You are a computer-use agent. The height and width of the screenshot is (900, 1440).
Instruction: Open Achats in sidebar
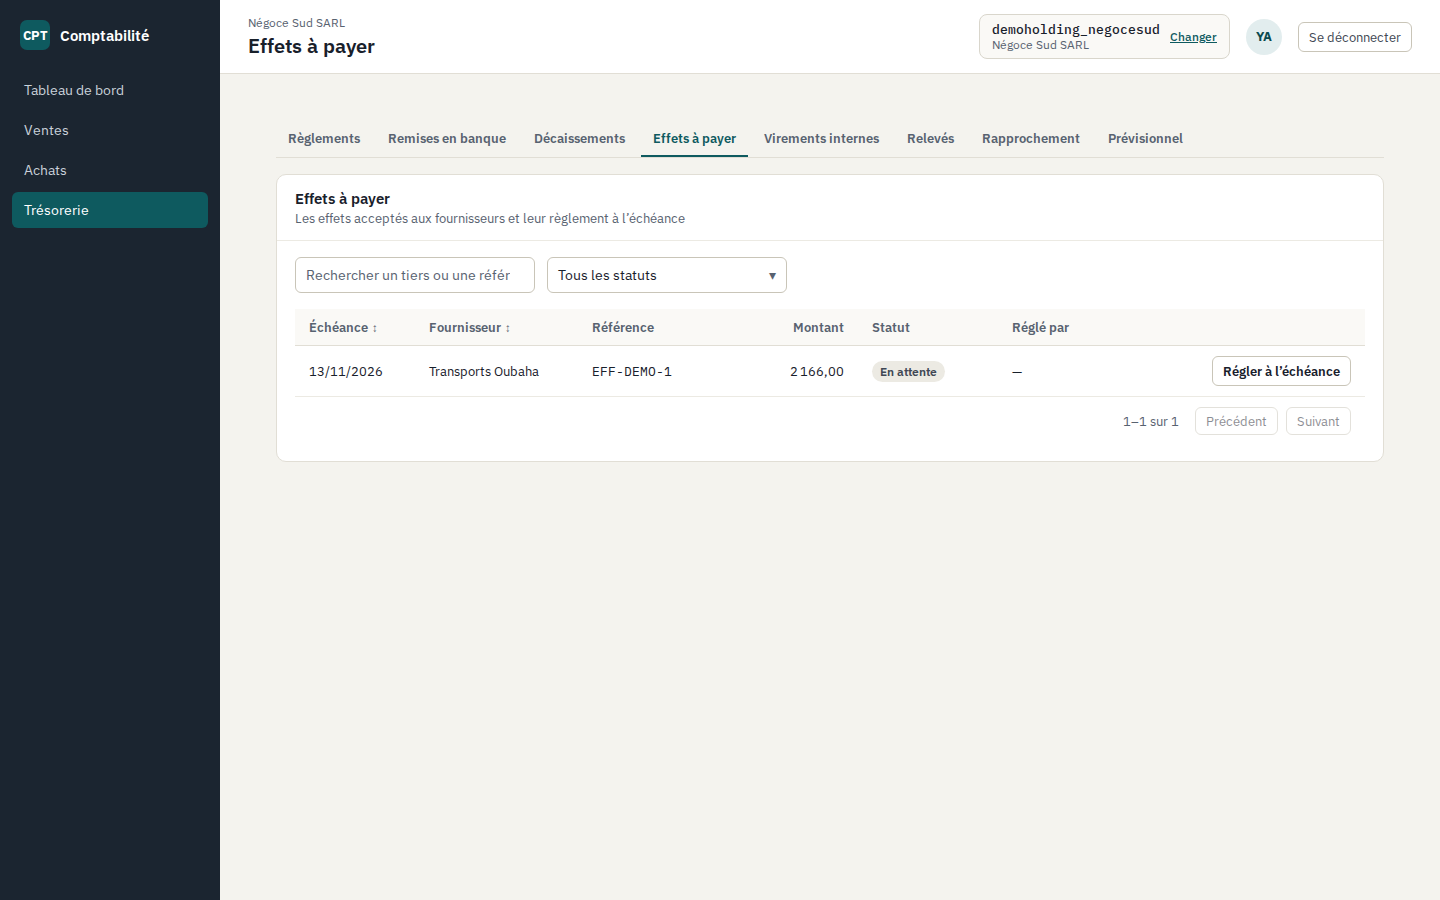pyautogui.click(x=110, y=170)
